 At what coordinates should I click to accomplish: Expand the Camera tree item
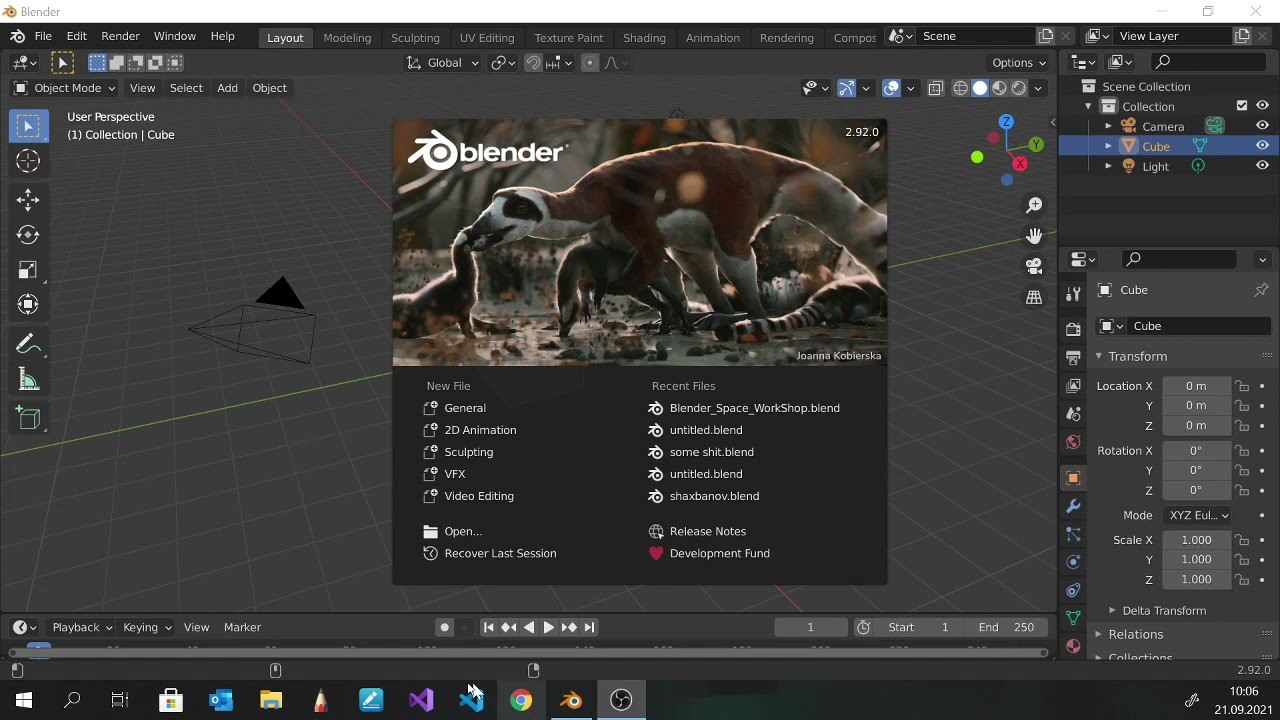click(x=1108, y=126)
